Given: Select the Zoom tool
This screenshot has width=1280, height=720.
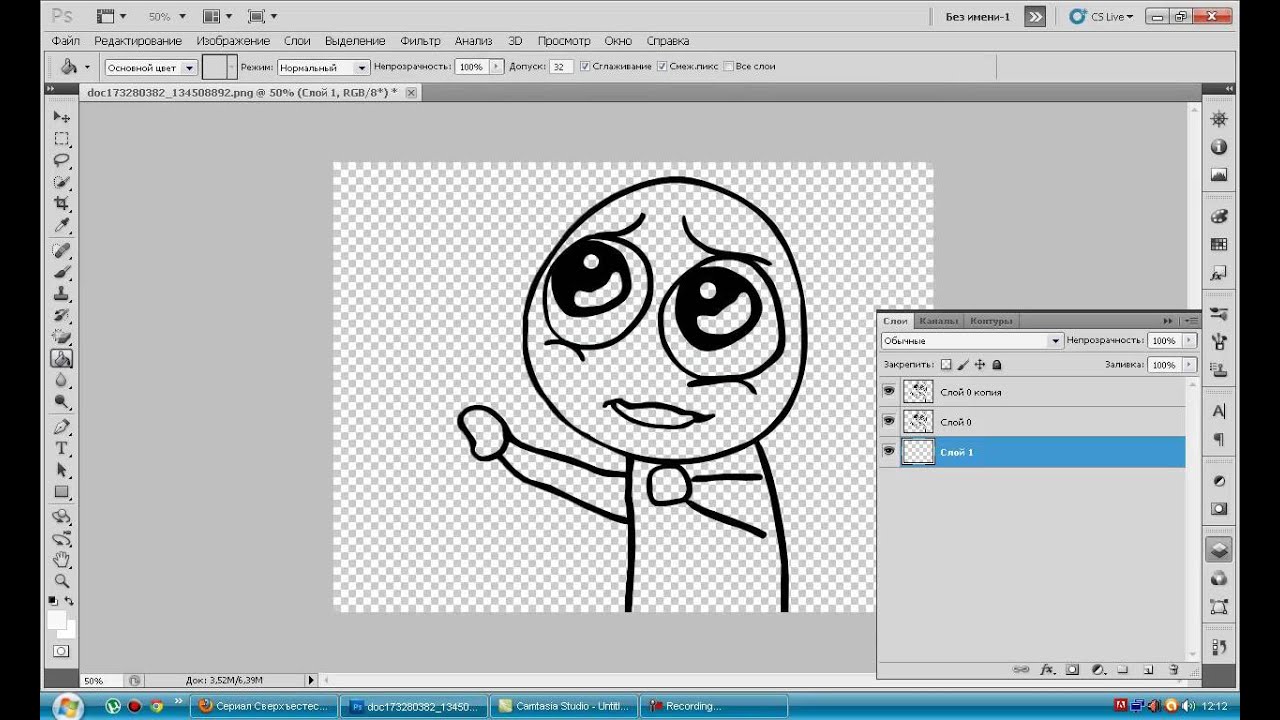Looking at the screenshot, I should (62, 581).
